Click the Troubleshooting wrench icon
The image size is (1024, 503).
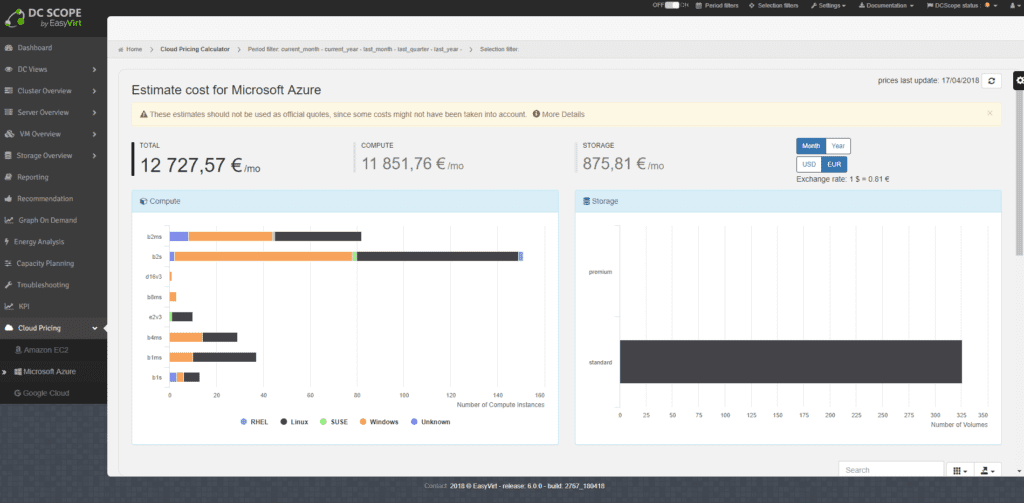(8, 285)
